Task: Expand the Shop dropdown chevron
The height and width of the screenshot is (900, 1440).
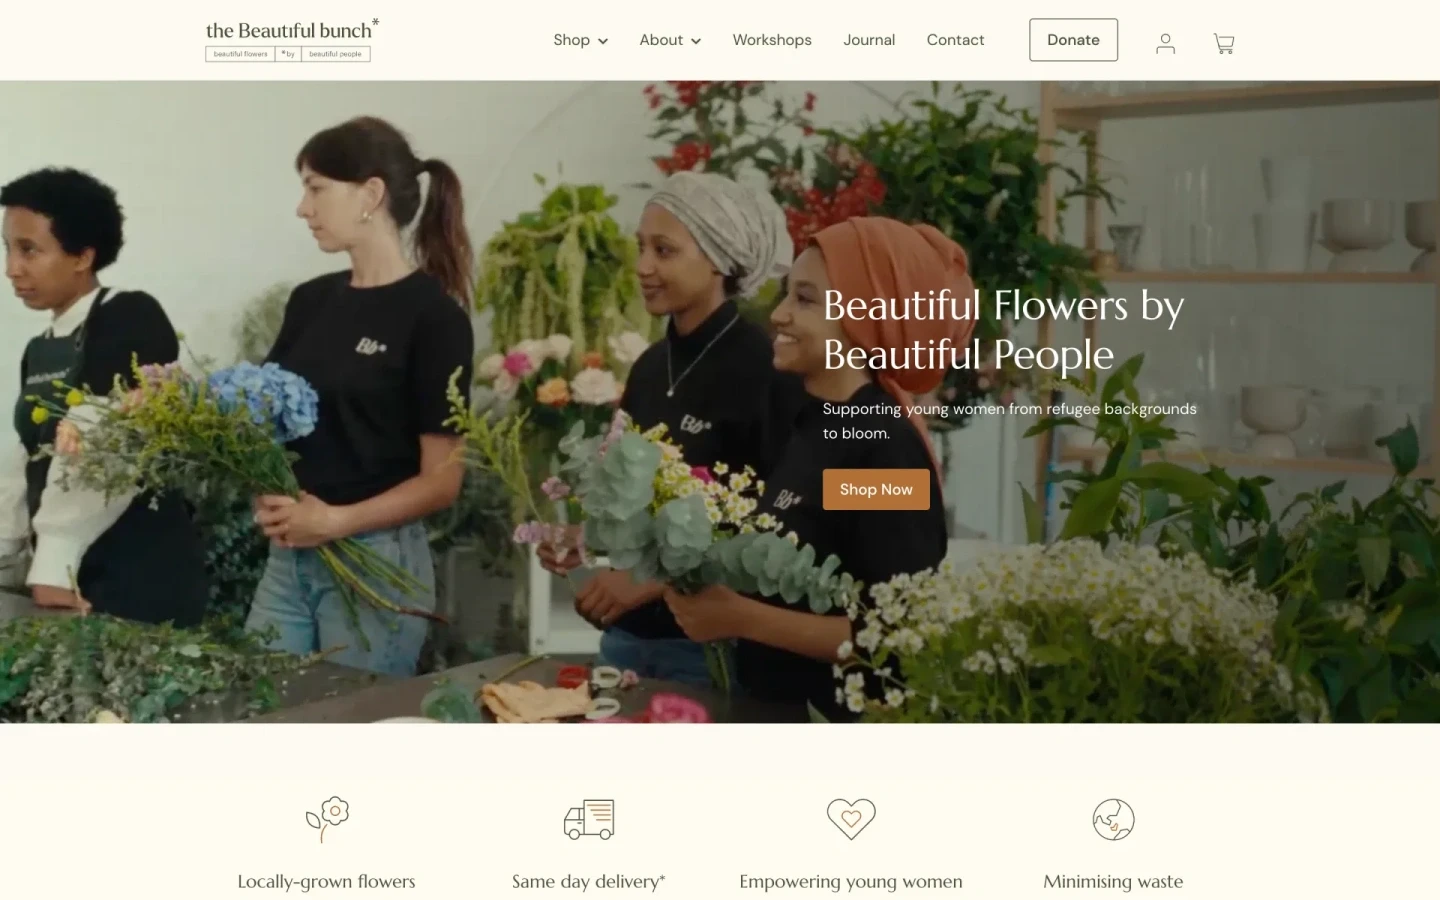Action: (x=603, y=41)
